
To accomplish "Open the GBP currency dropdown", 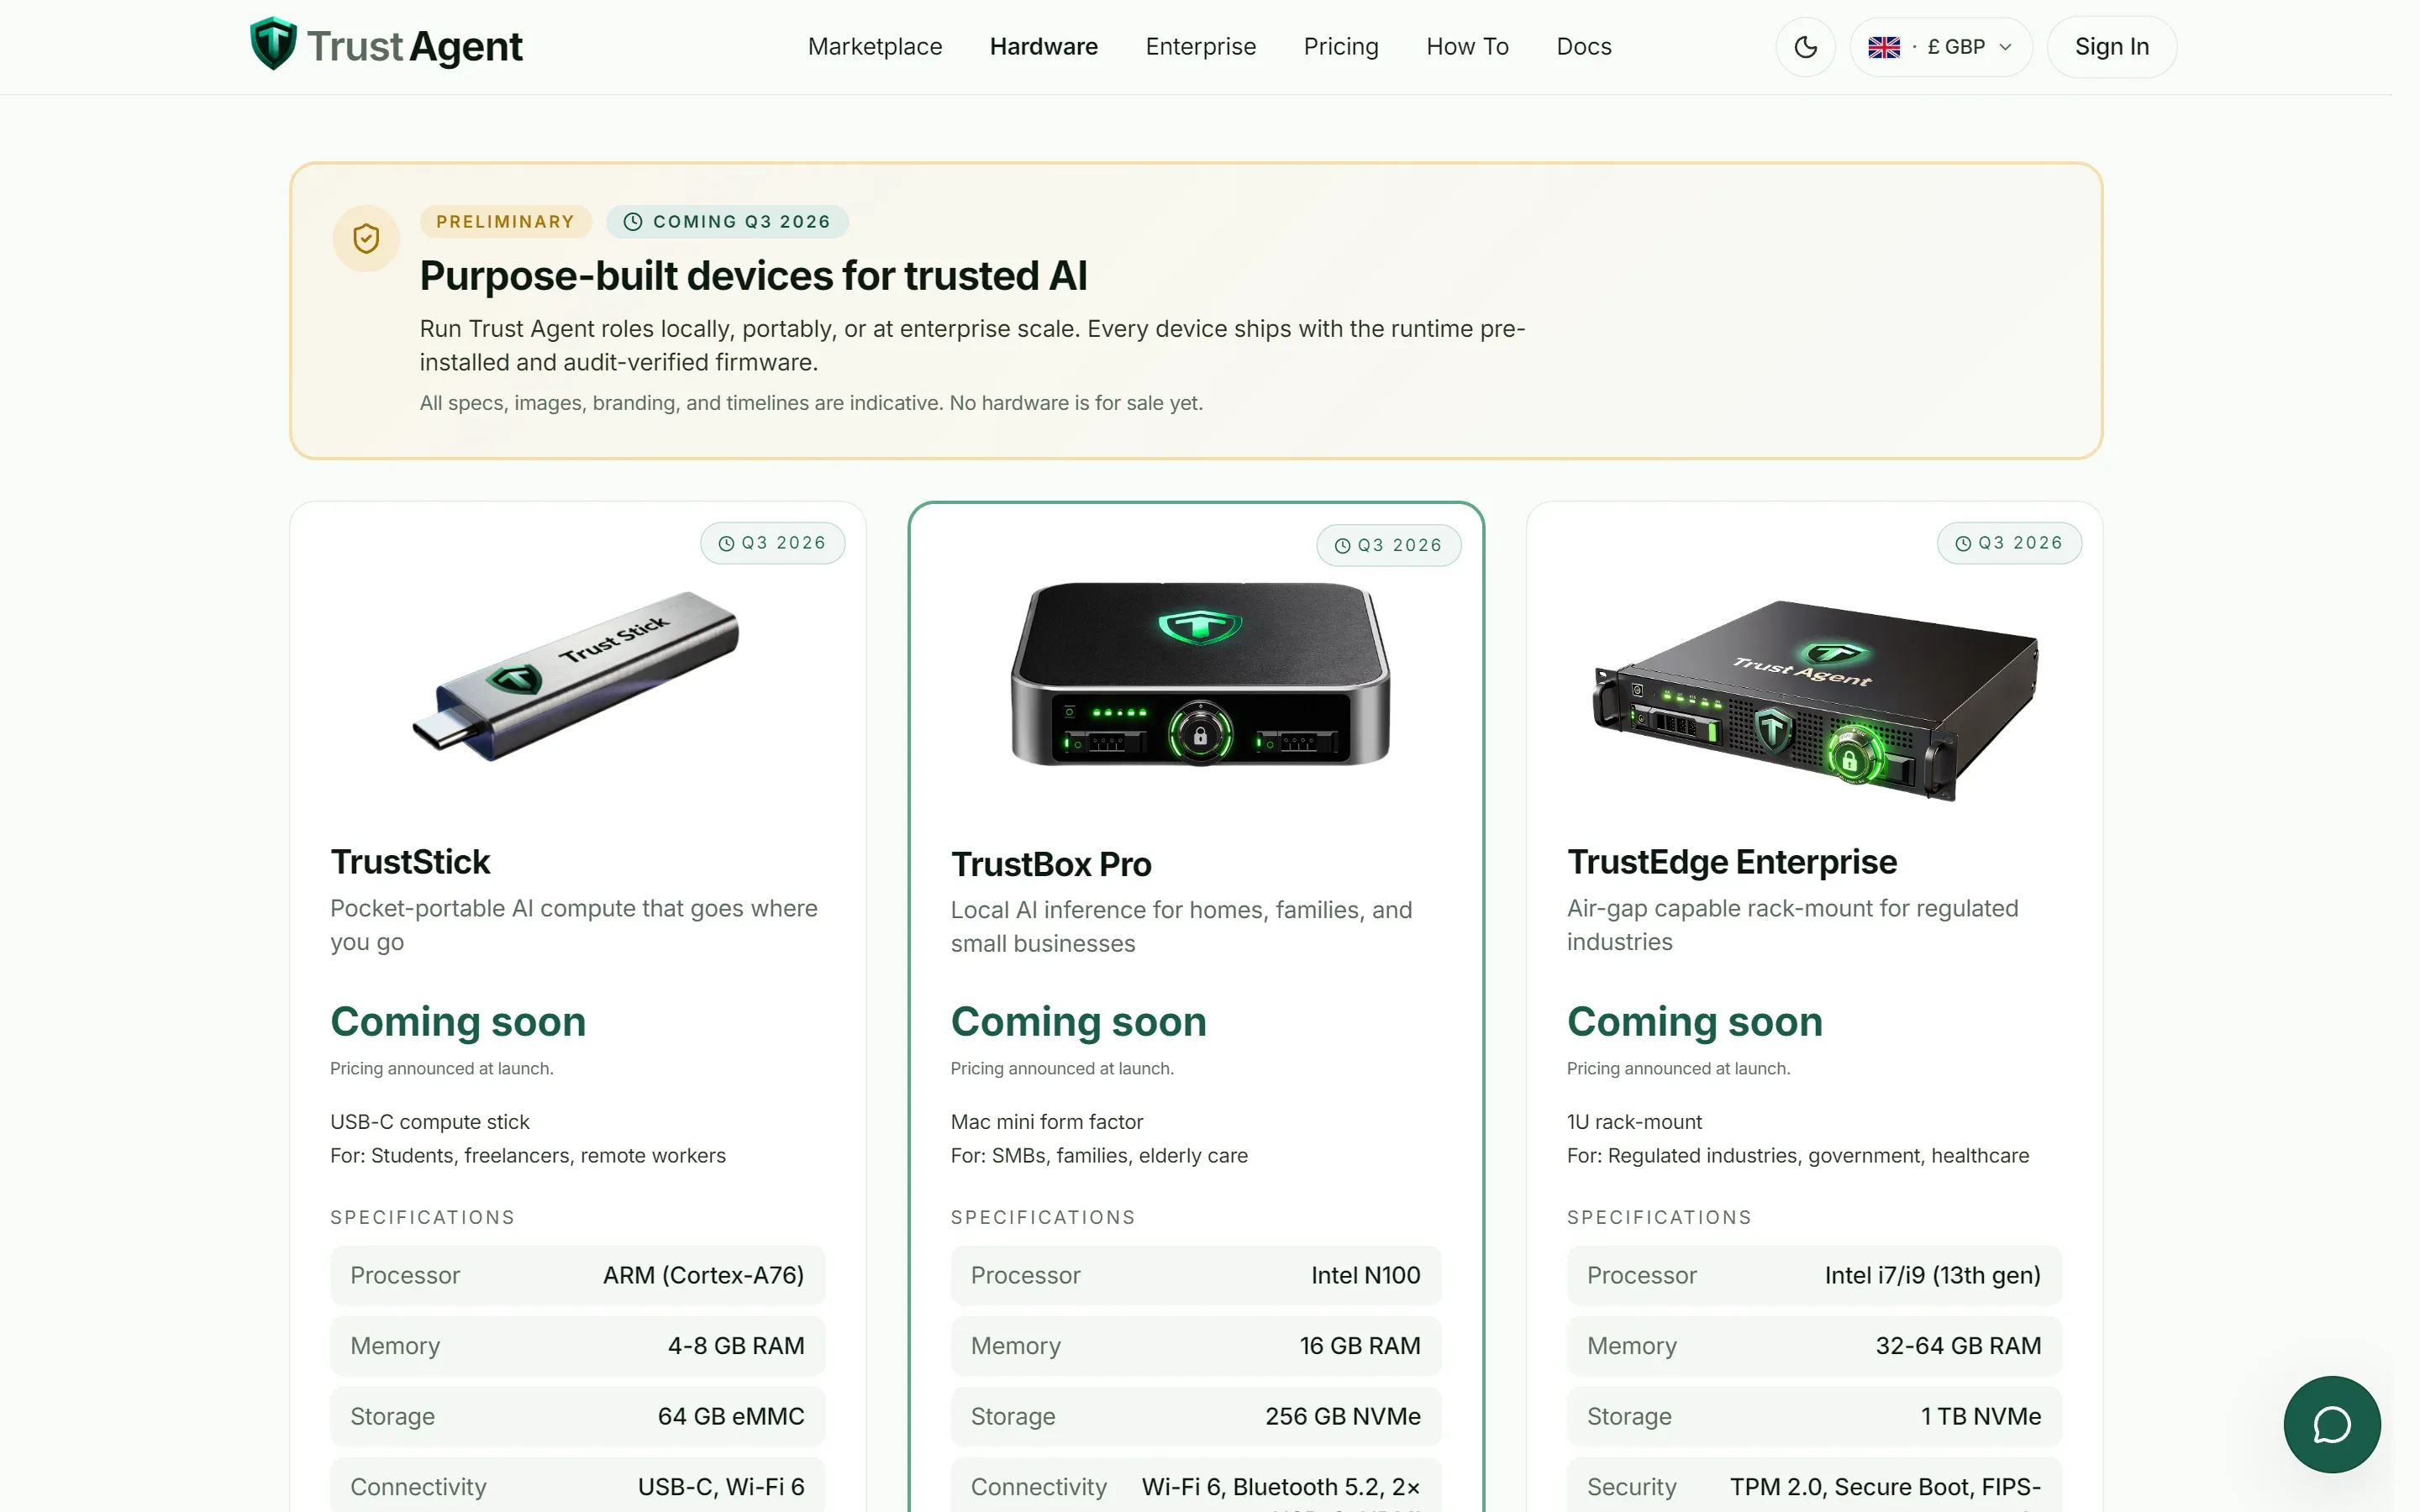I will 1940,47.
